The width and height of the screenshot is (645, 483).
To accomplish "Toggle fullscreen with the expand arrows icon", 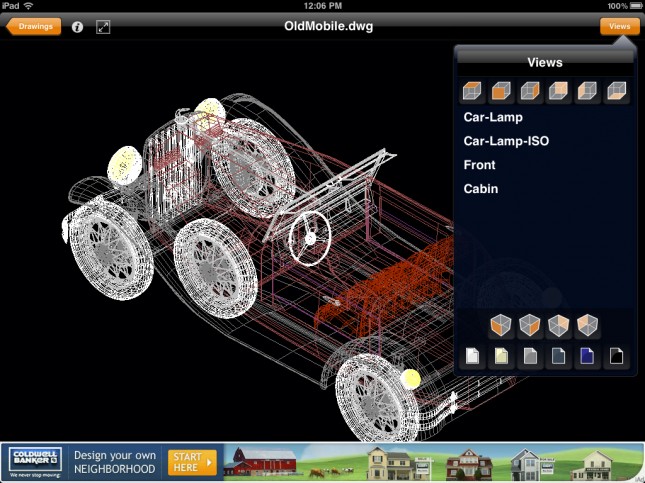I will (x=103, y=27).
